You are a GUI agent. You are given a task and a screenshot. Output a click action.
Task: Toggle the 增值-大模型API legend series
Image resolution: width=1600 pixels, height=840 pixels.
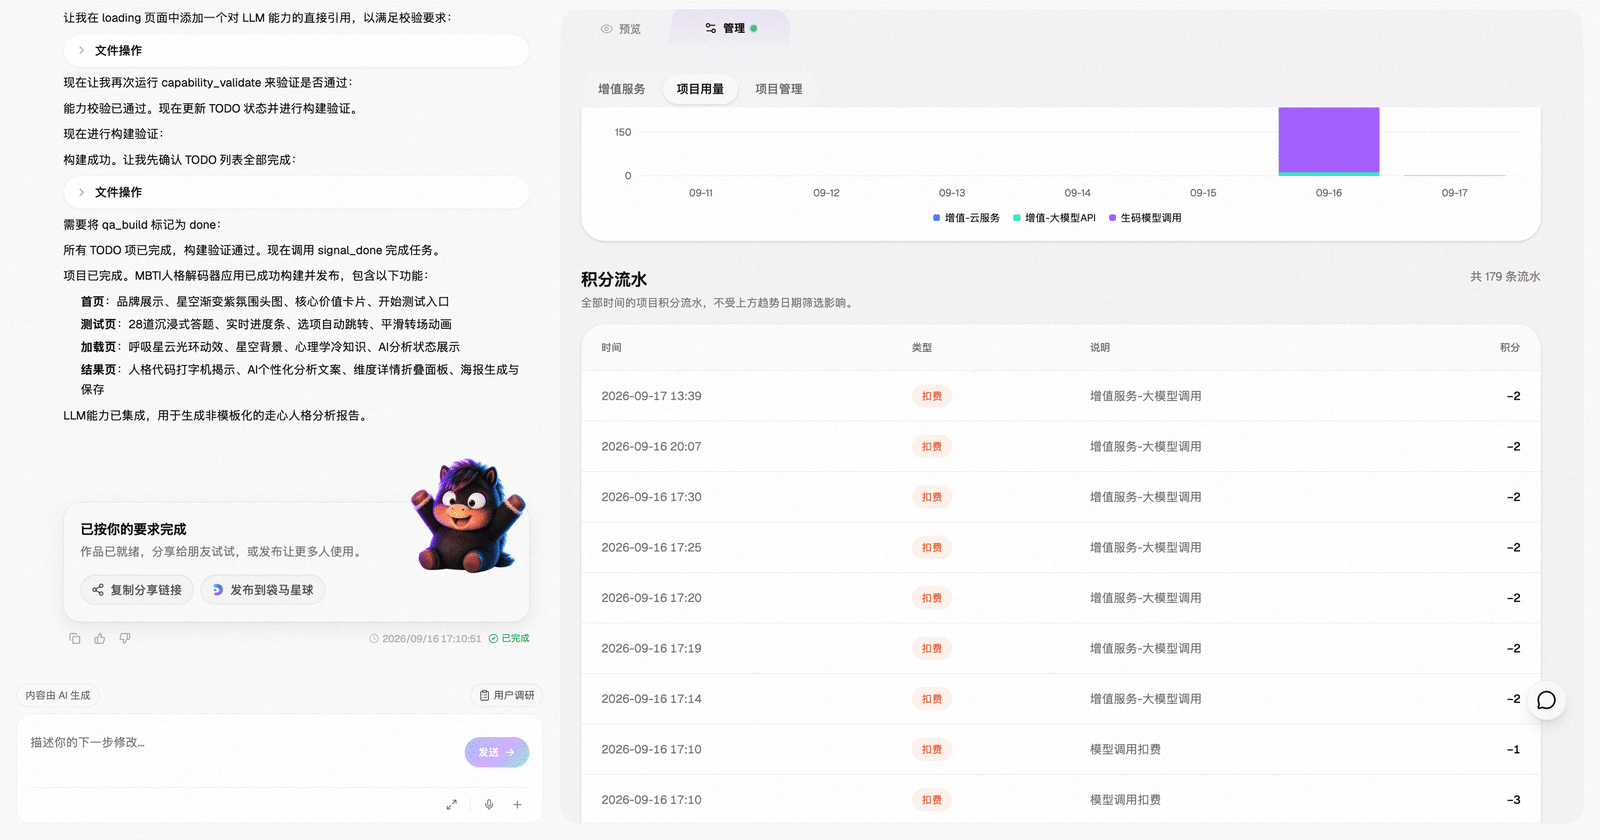click(1054, 218)
